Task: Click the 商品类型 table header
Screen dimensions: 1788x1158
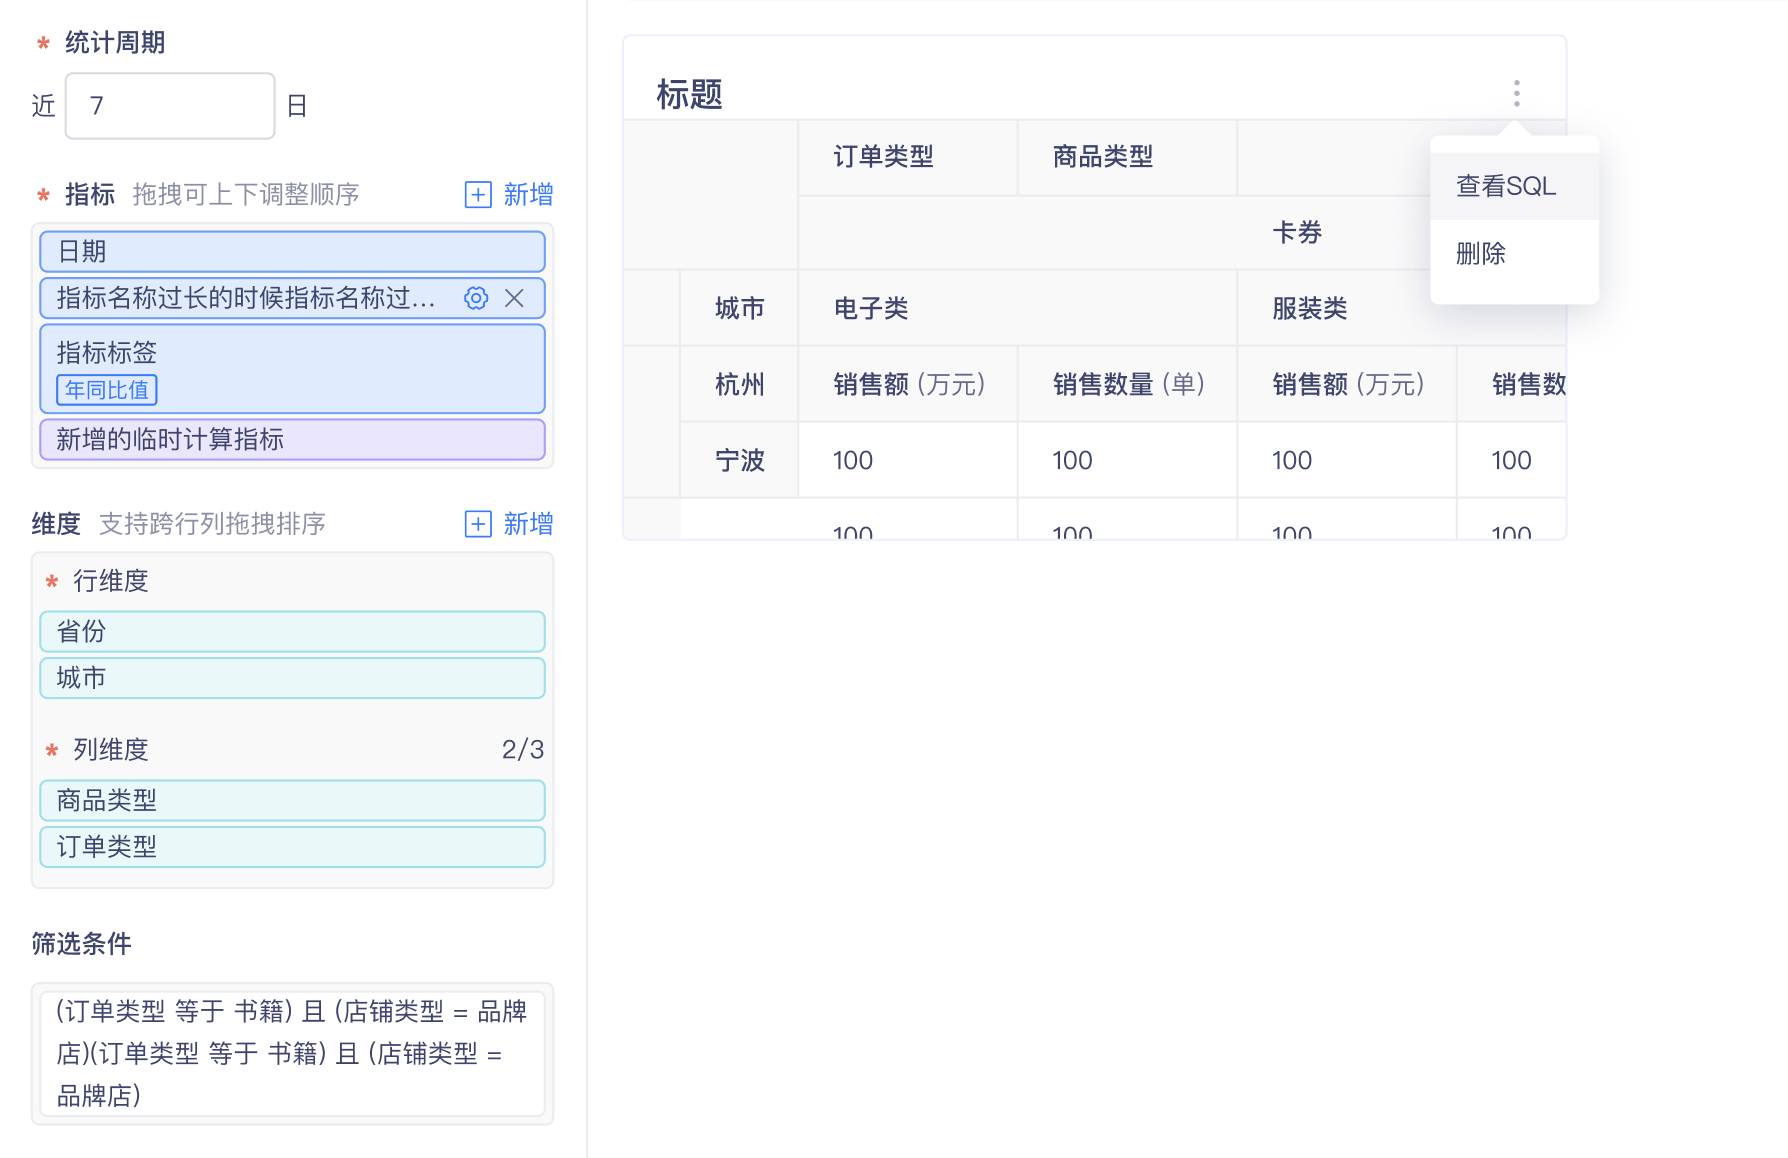Action: pos(1127,157)
